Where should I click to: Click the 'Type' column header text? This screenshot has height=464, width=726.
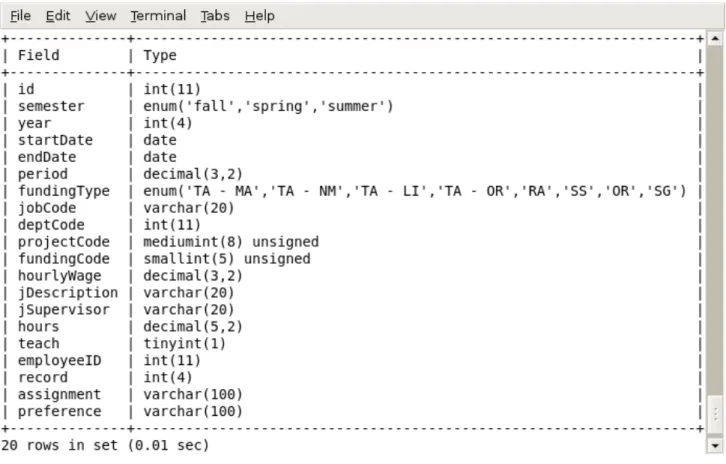click(160, 56)
